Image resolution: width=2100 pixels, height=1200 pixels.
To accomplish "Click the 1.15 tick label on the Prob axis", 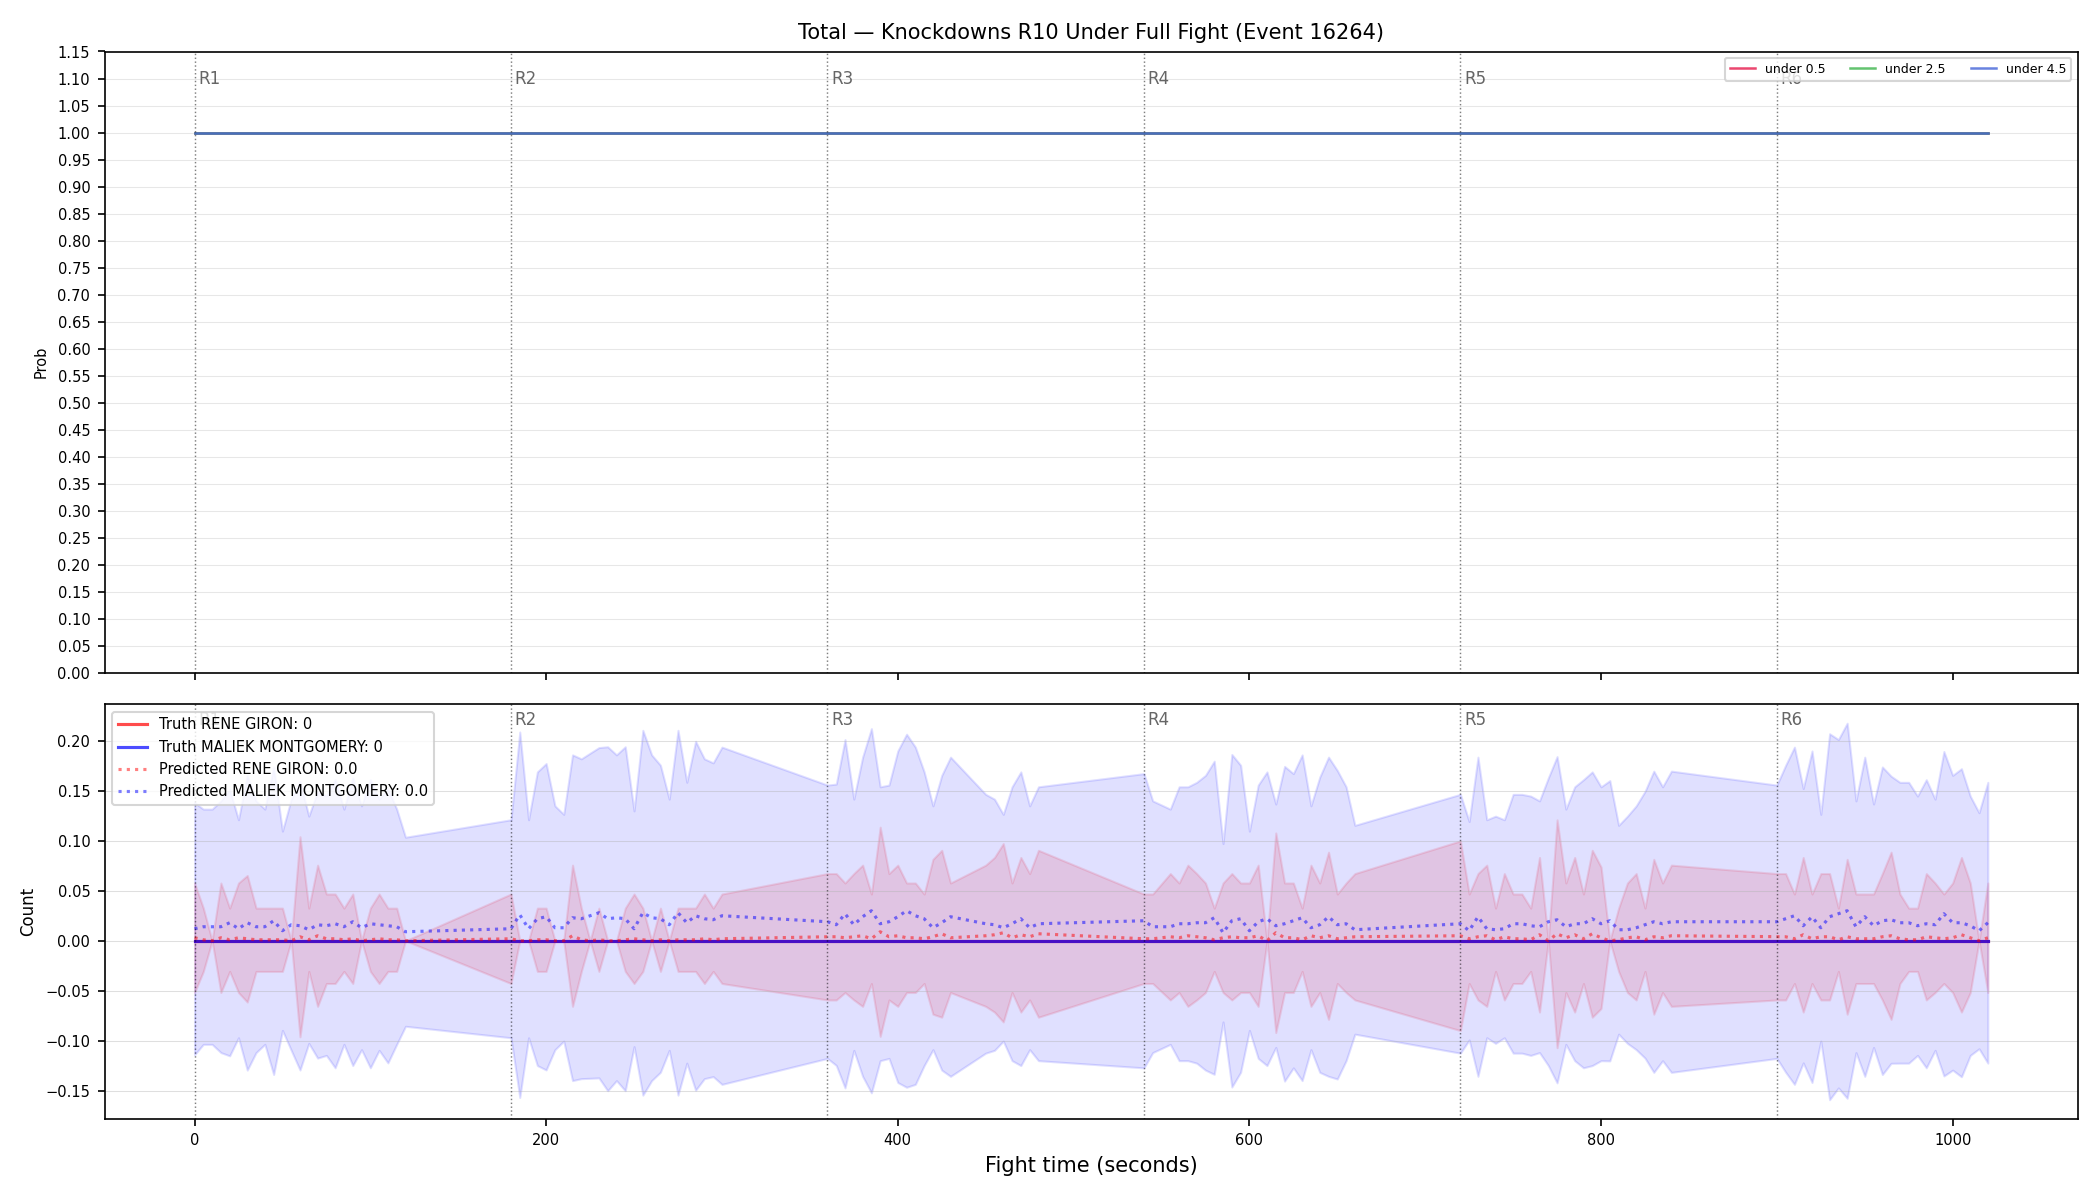I will 73,53.
